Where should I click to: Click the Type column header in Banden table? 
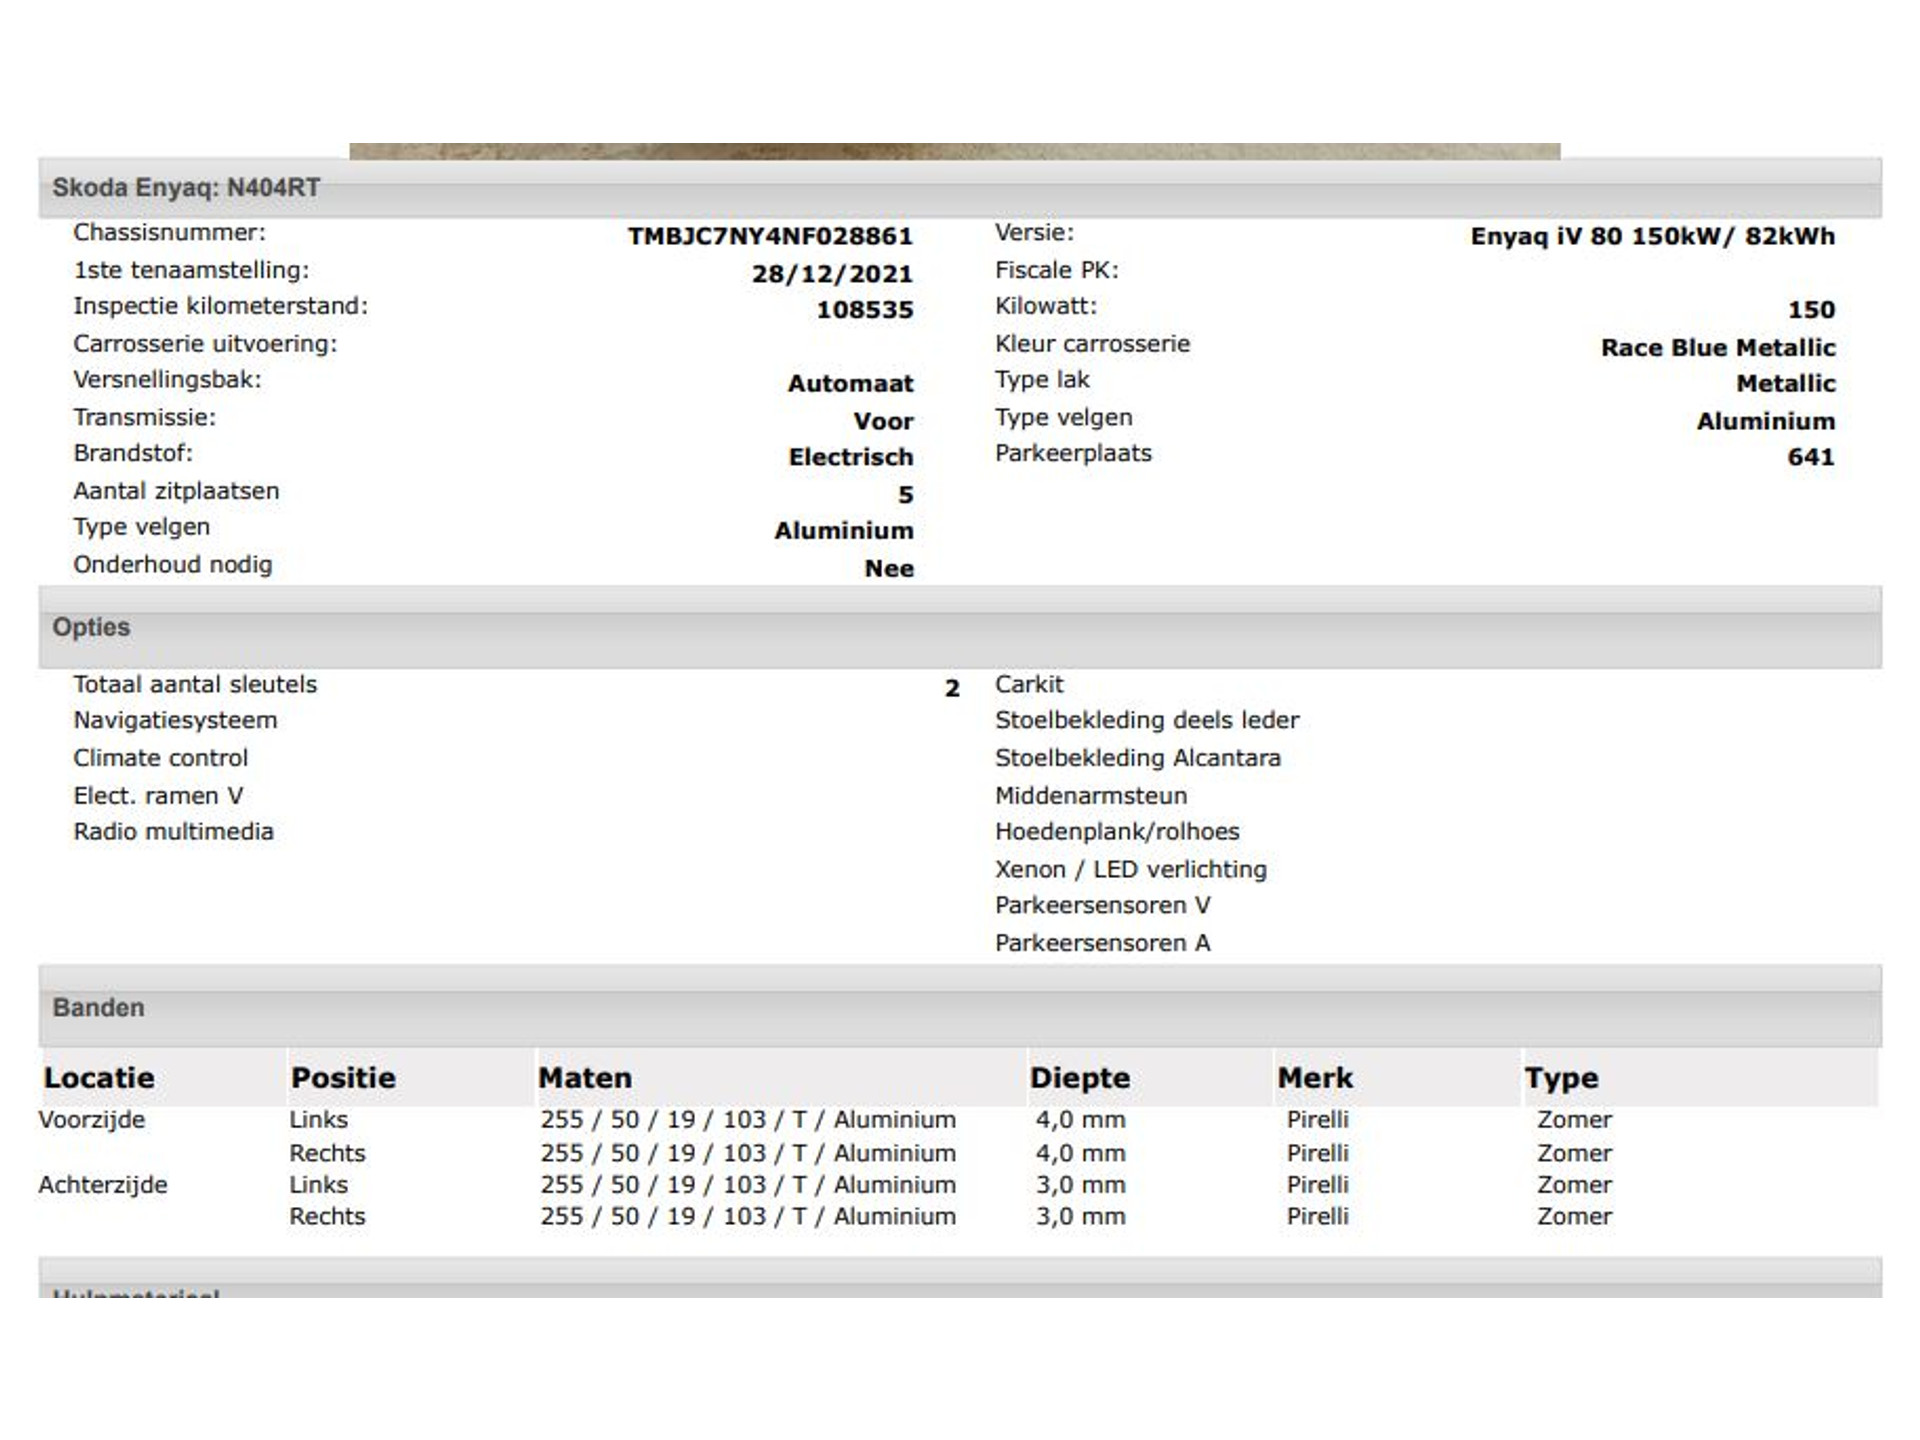tap(1561, 1078)
